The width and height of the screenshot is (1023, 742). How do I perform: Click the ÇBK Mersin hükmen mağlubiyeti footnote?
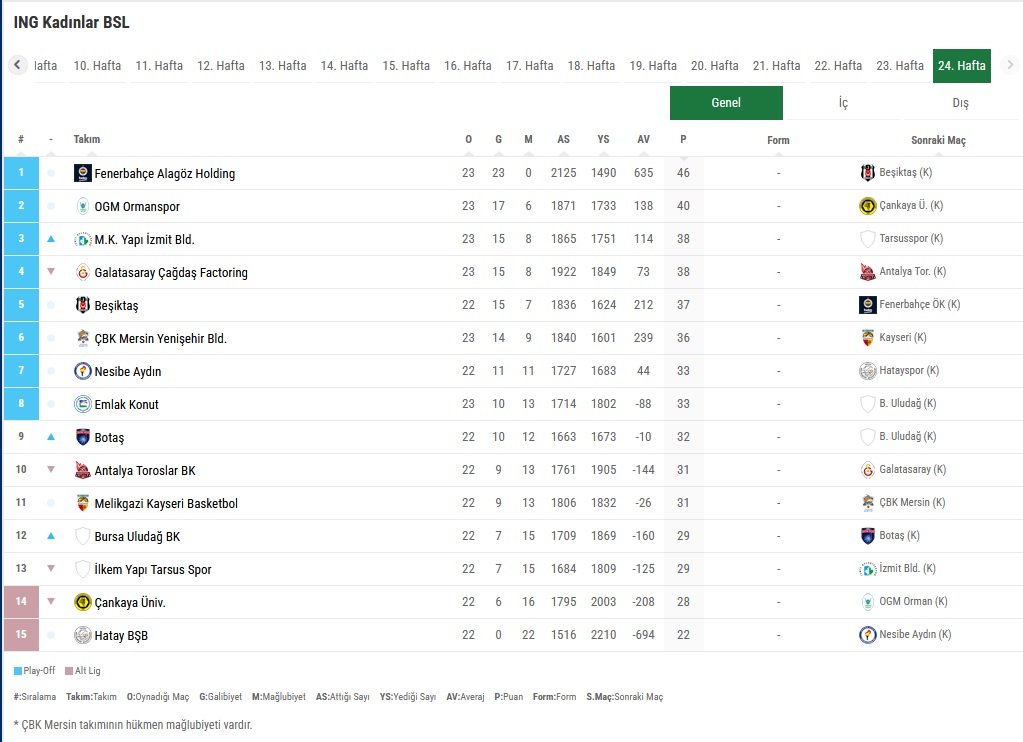click(132, 725)
